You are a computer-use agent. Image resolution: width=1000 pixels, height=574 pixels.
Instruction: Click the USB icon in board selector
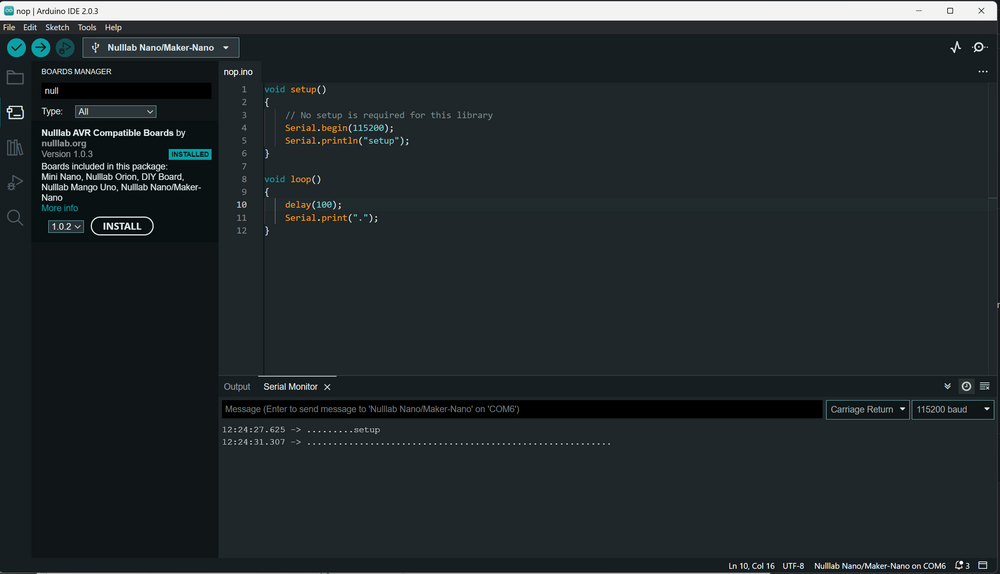[x=96, y=47]
